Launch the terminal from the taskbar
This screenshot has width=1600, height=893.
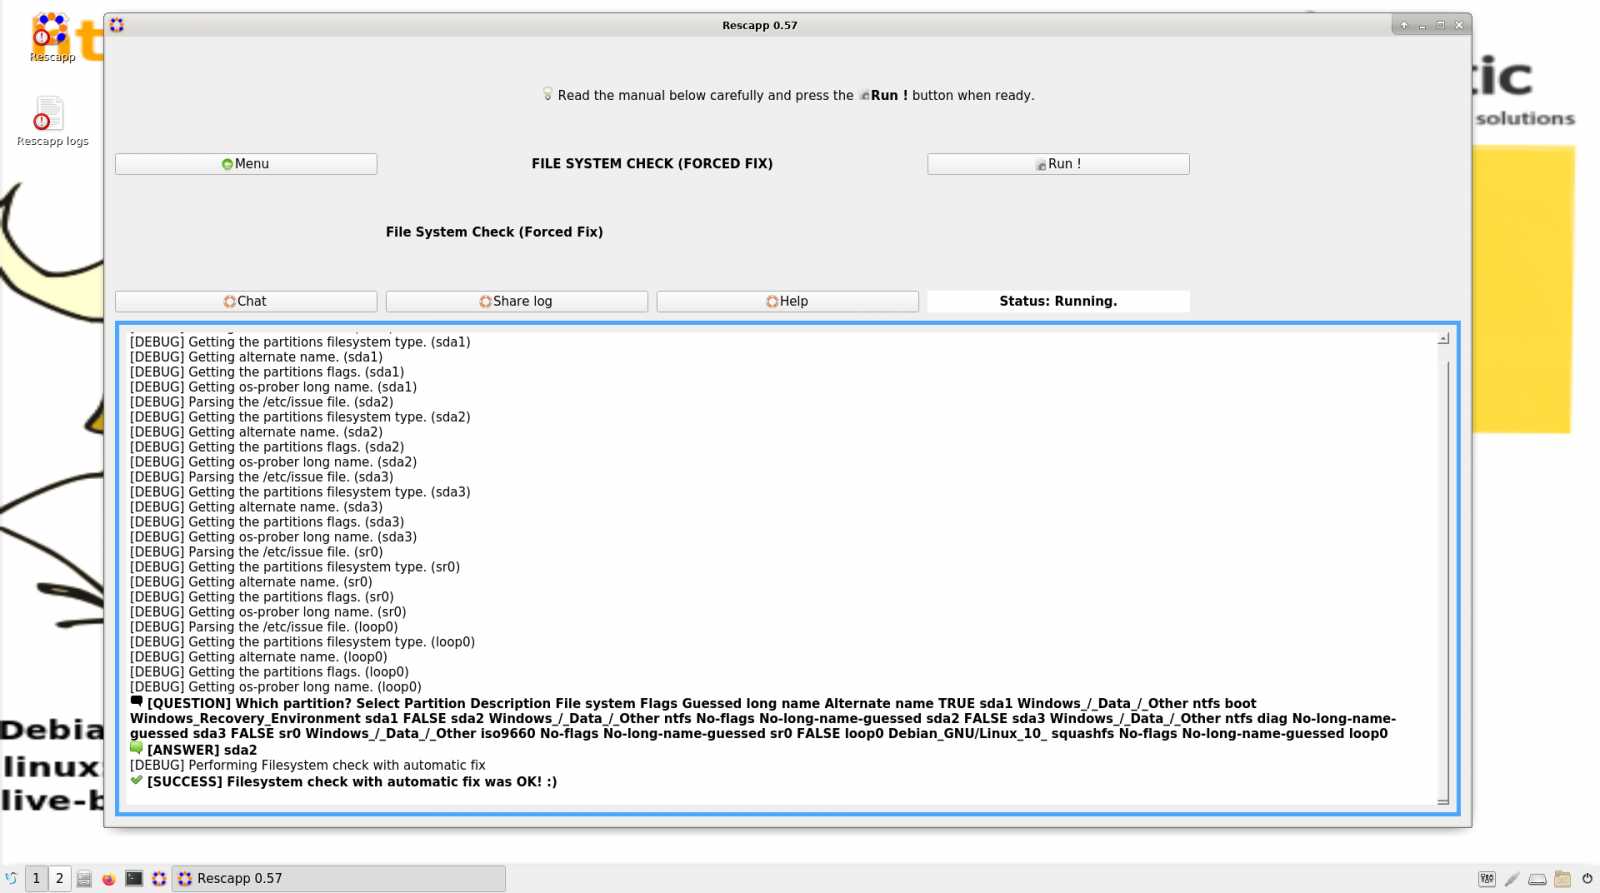tap(134, 879)
